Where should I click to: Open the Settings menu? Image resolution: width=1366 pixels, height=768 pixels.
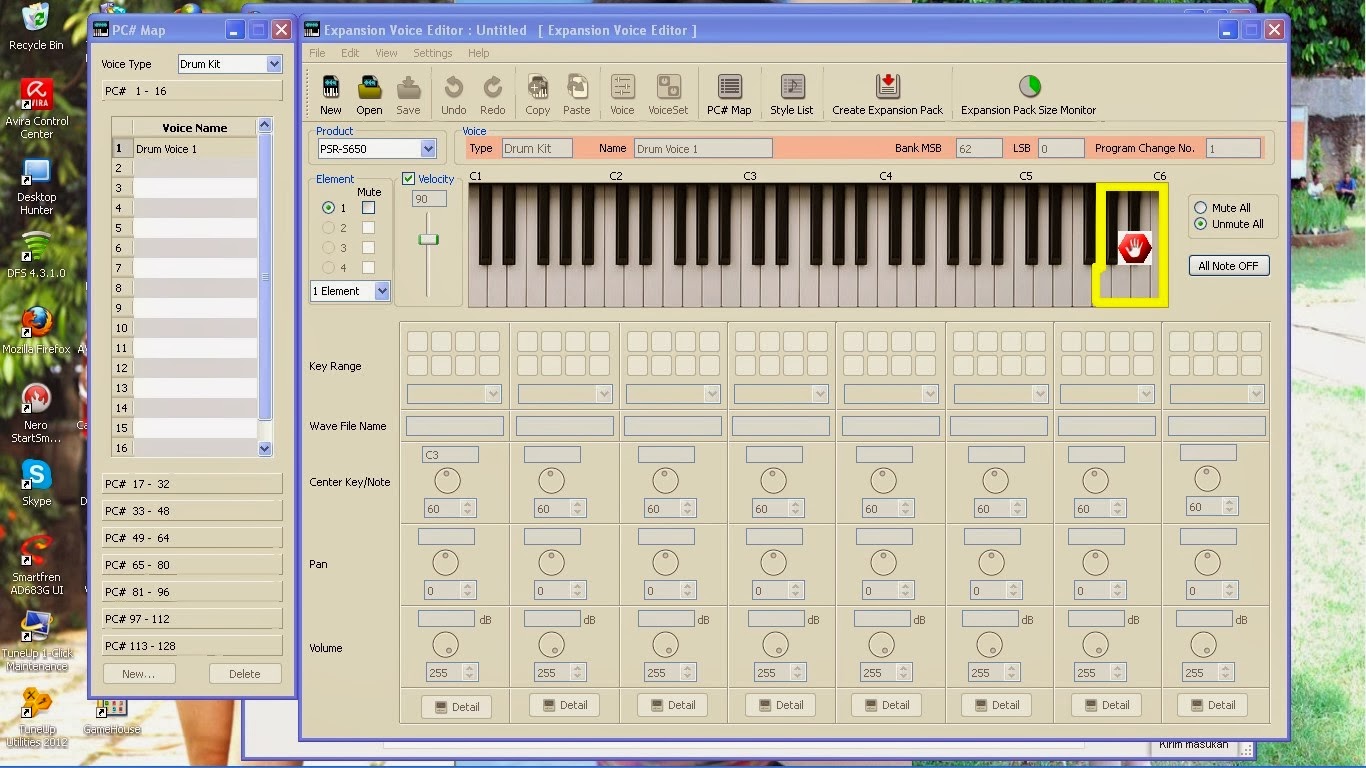tap(433, 53)
